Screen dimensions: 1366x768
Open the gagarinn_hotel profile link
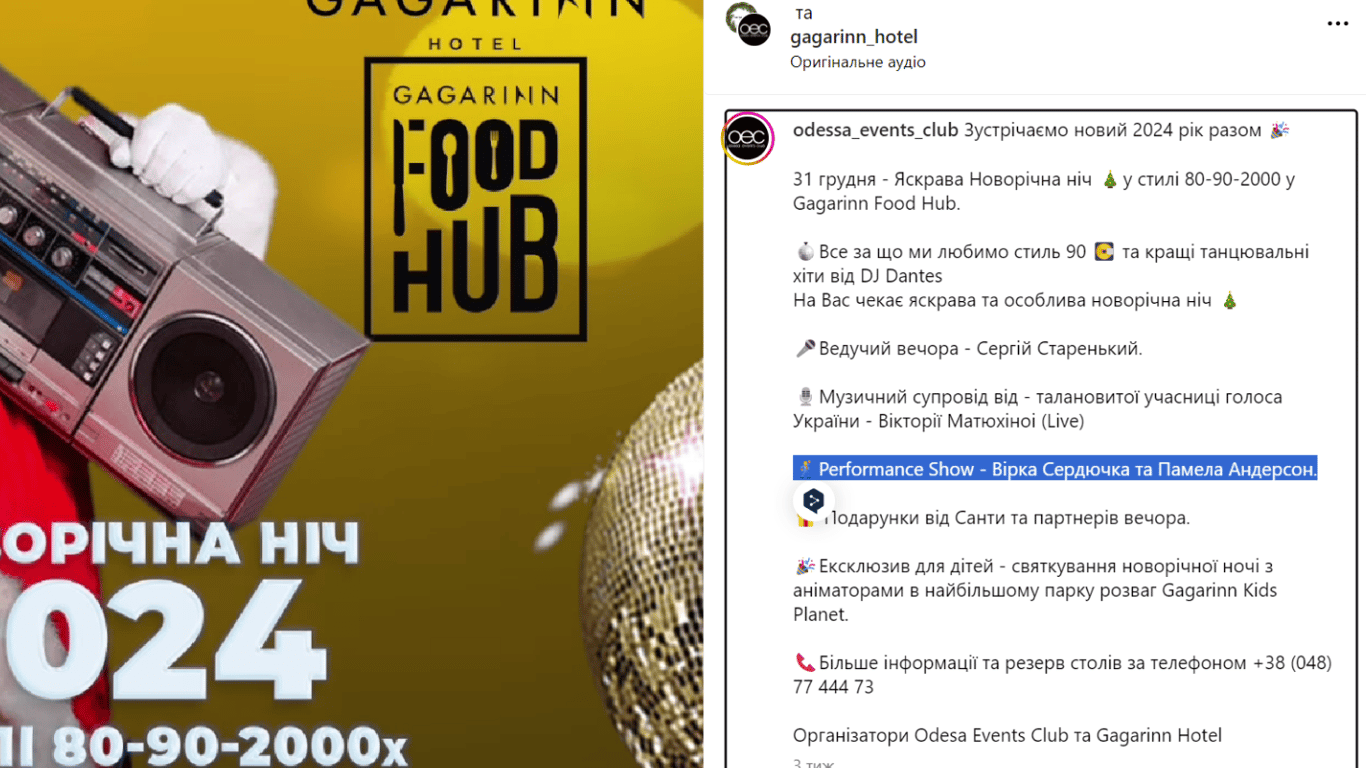(854, 37)
